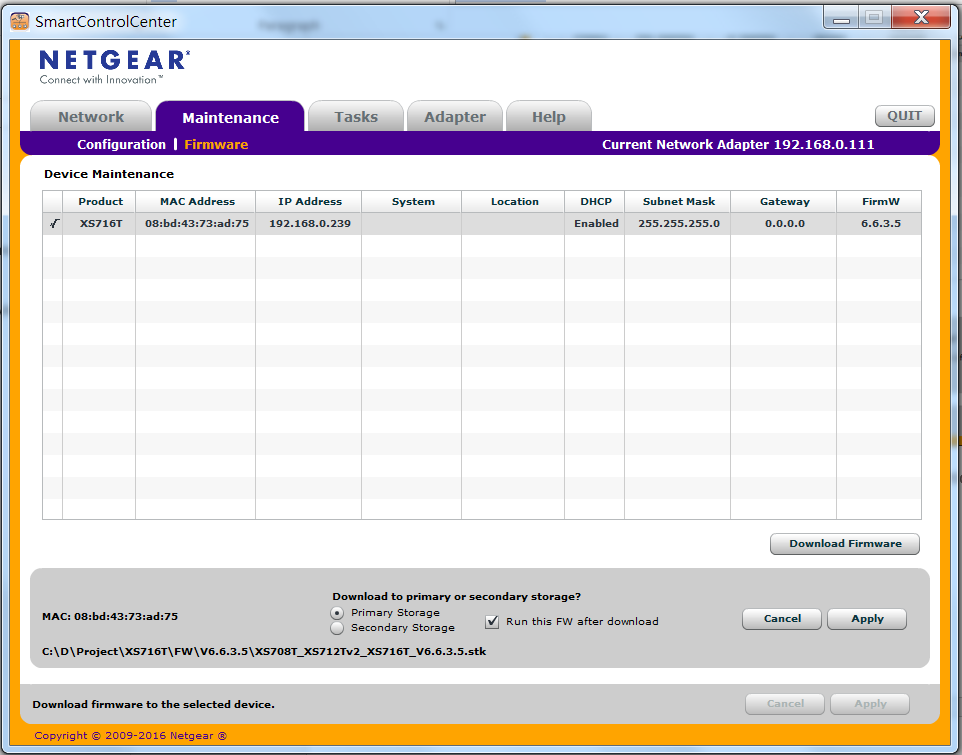Screen dimensions: 962x755
Task: Click the Current Network Adapter 192.168.0.111 text
Action: [737, 145]
